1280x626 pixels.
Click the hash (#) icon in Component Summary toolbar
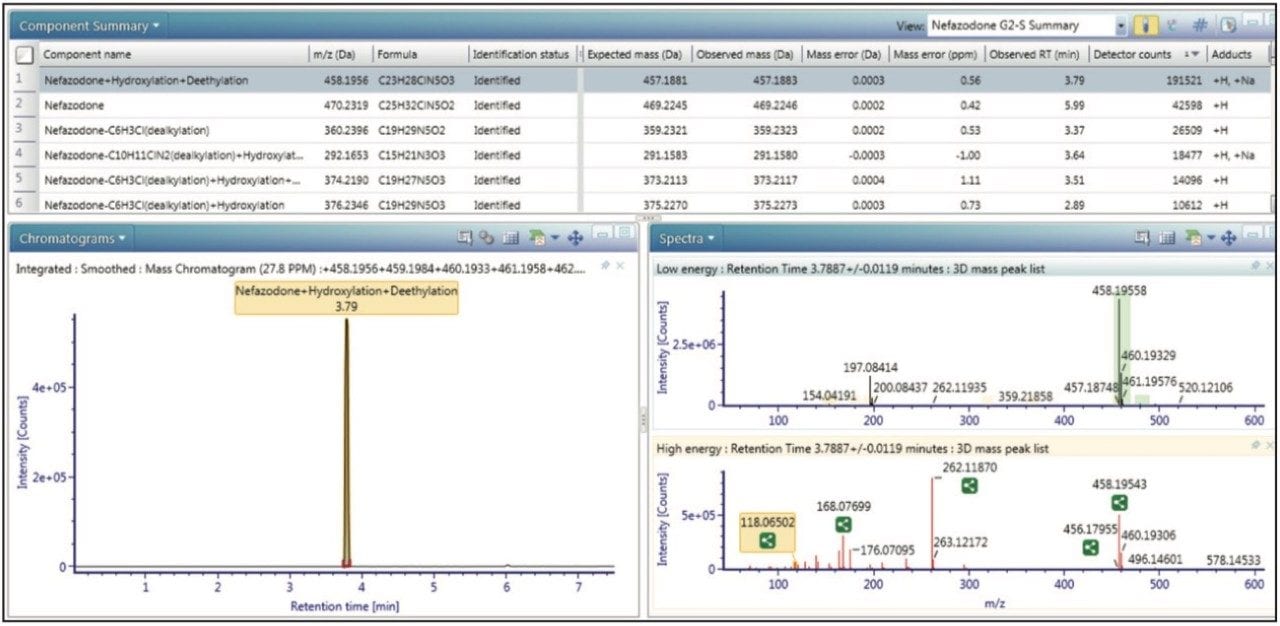click(1200, 25)
